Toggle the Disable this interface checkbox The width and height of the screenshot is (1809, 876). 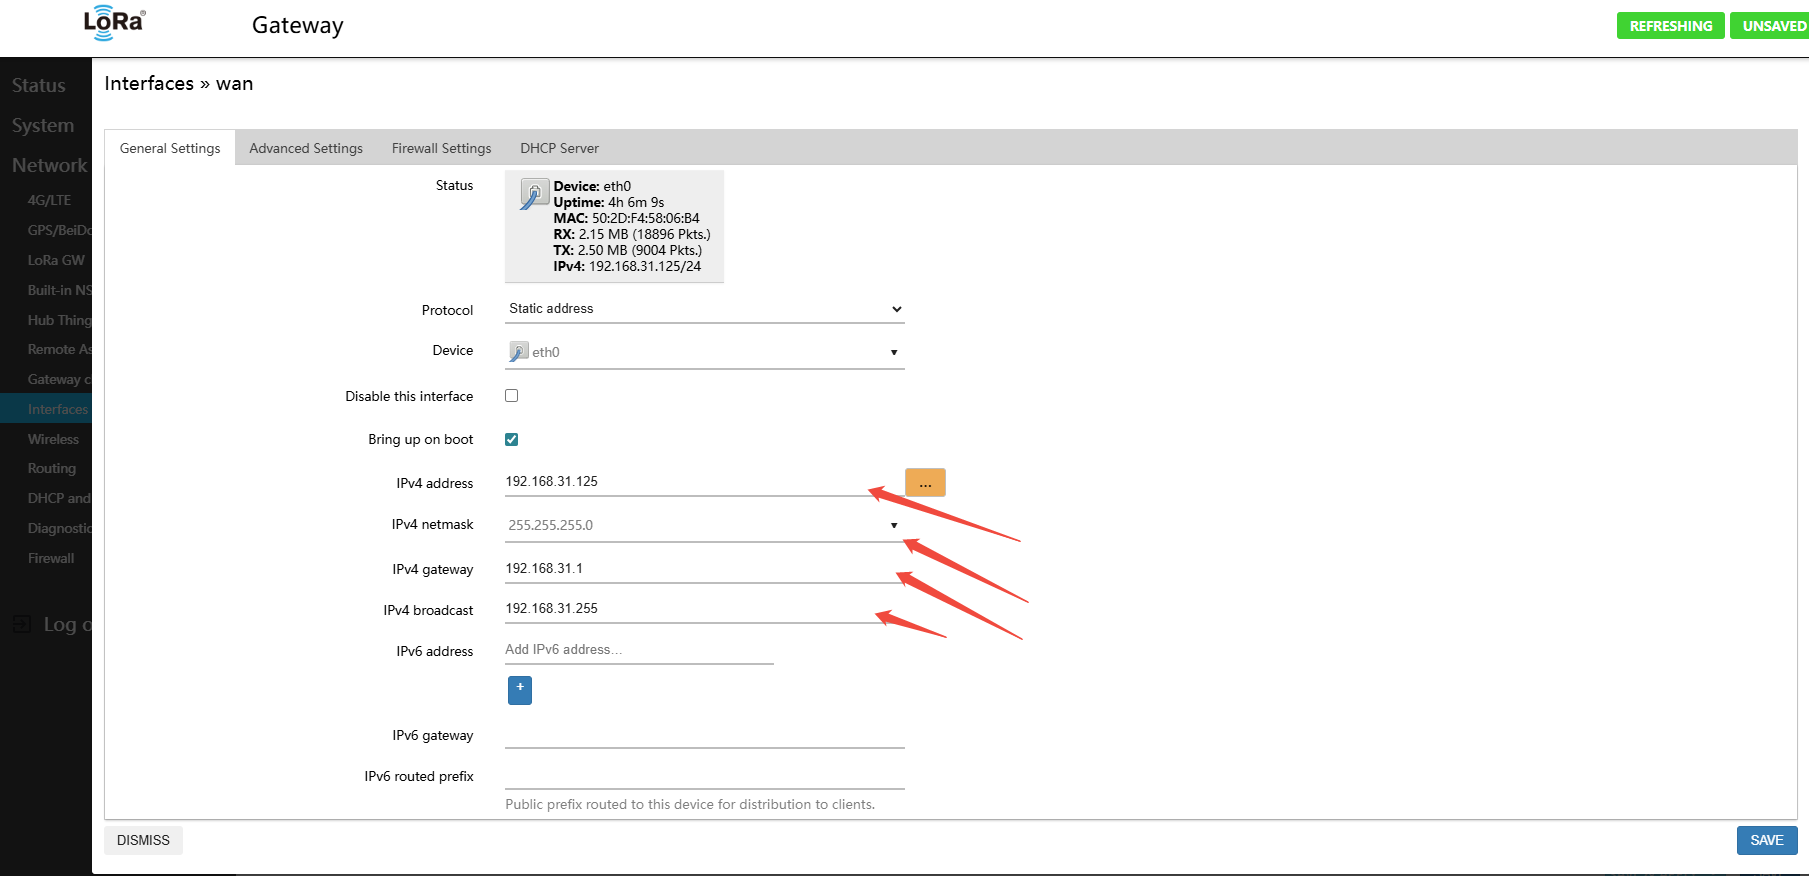[x=512, y=396]
